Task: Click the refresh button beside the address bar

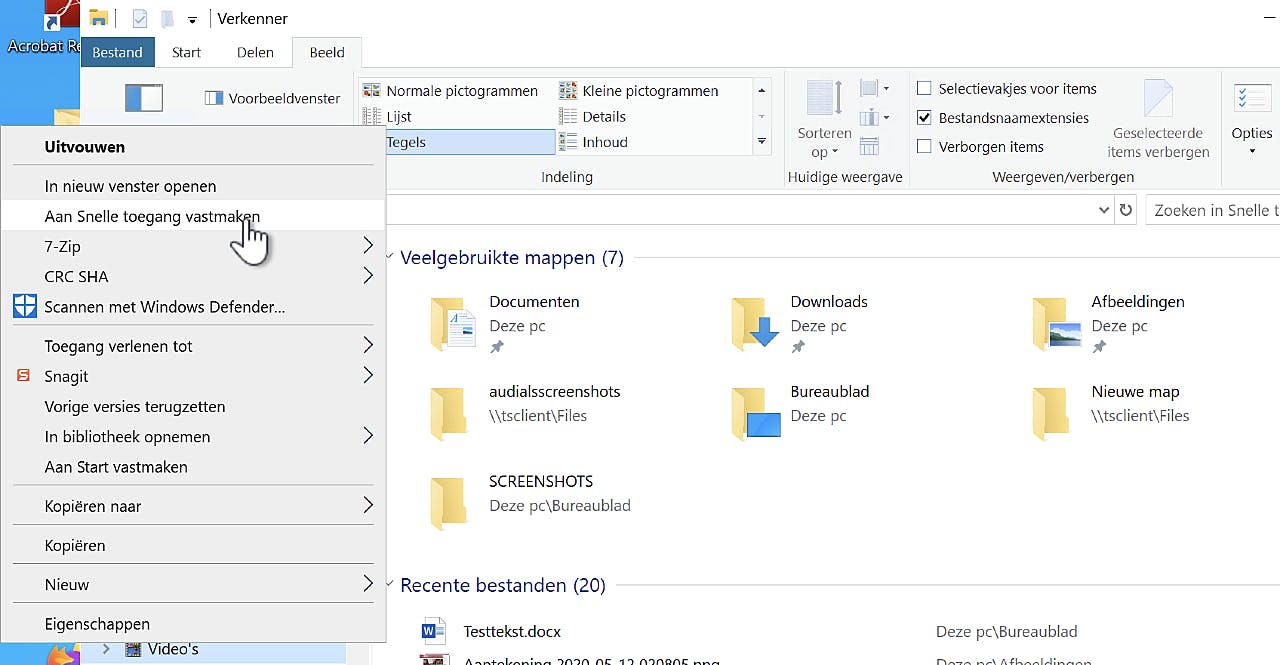Action: [x=1126, y=210]
